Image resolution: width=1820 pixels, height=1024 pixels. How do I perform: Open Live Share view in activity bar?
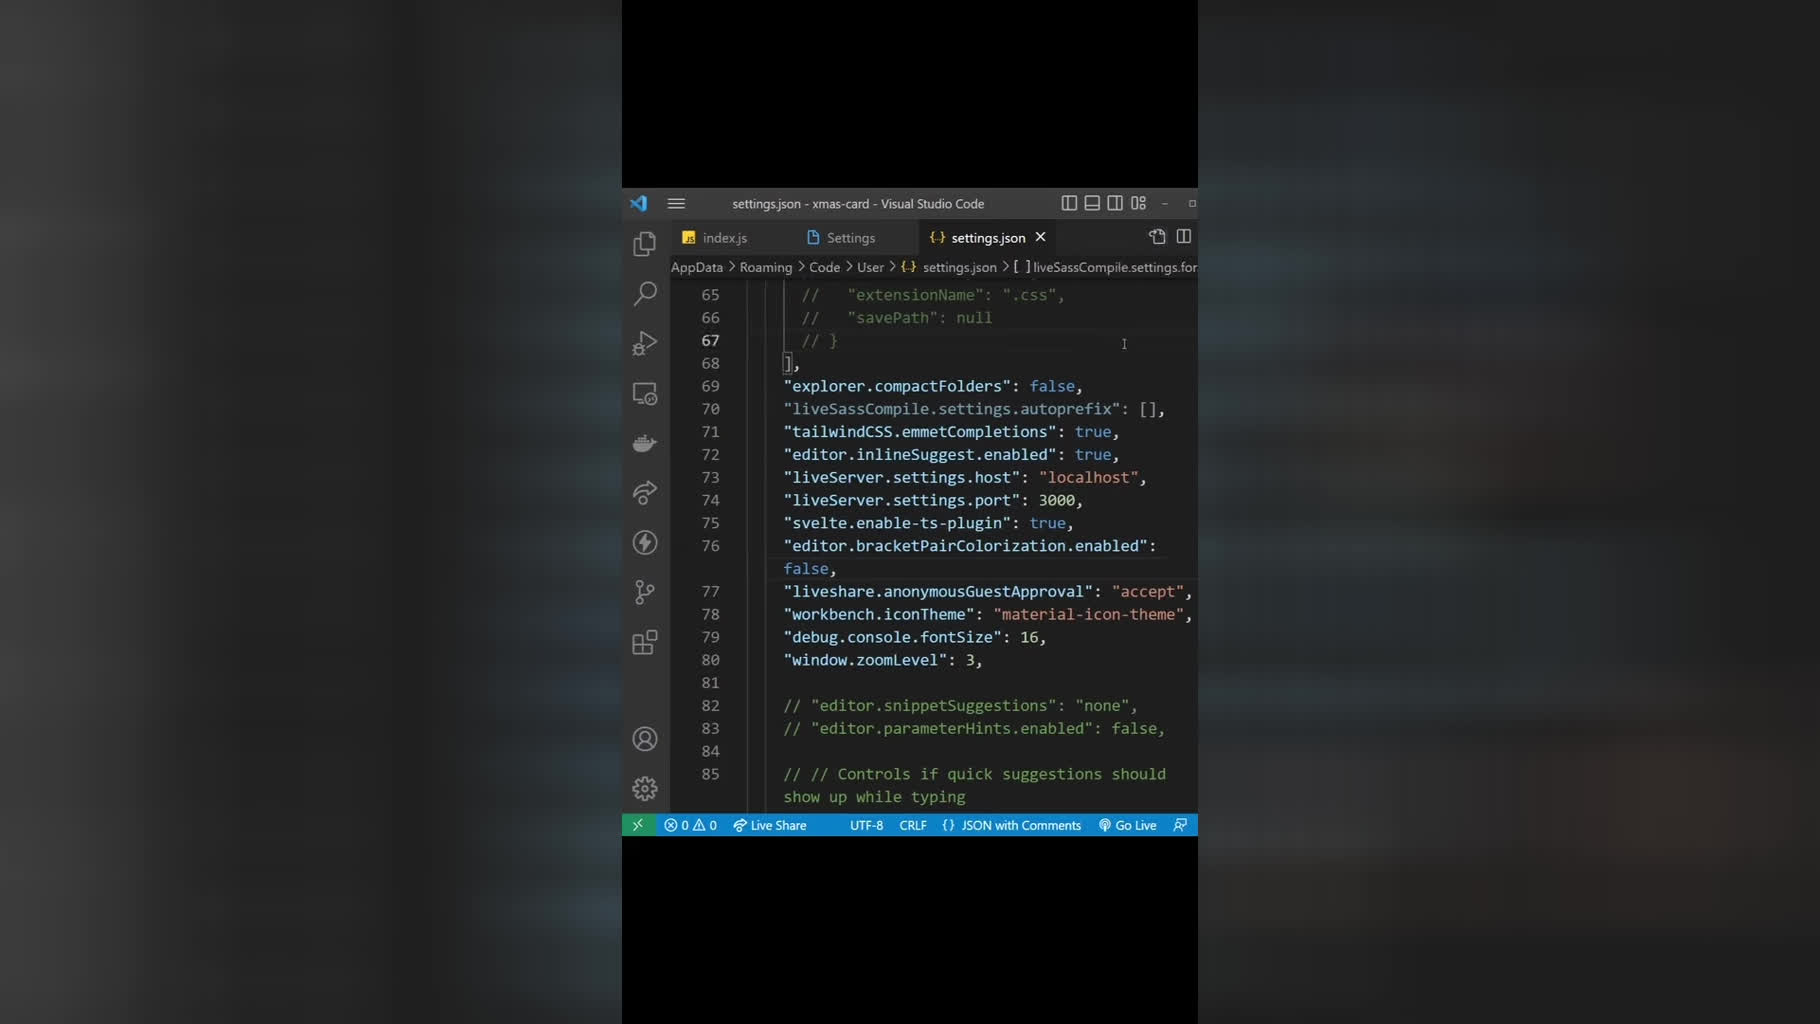coord(645,492)
